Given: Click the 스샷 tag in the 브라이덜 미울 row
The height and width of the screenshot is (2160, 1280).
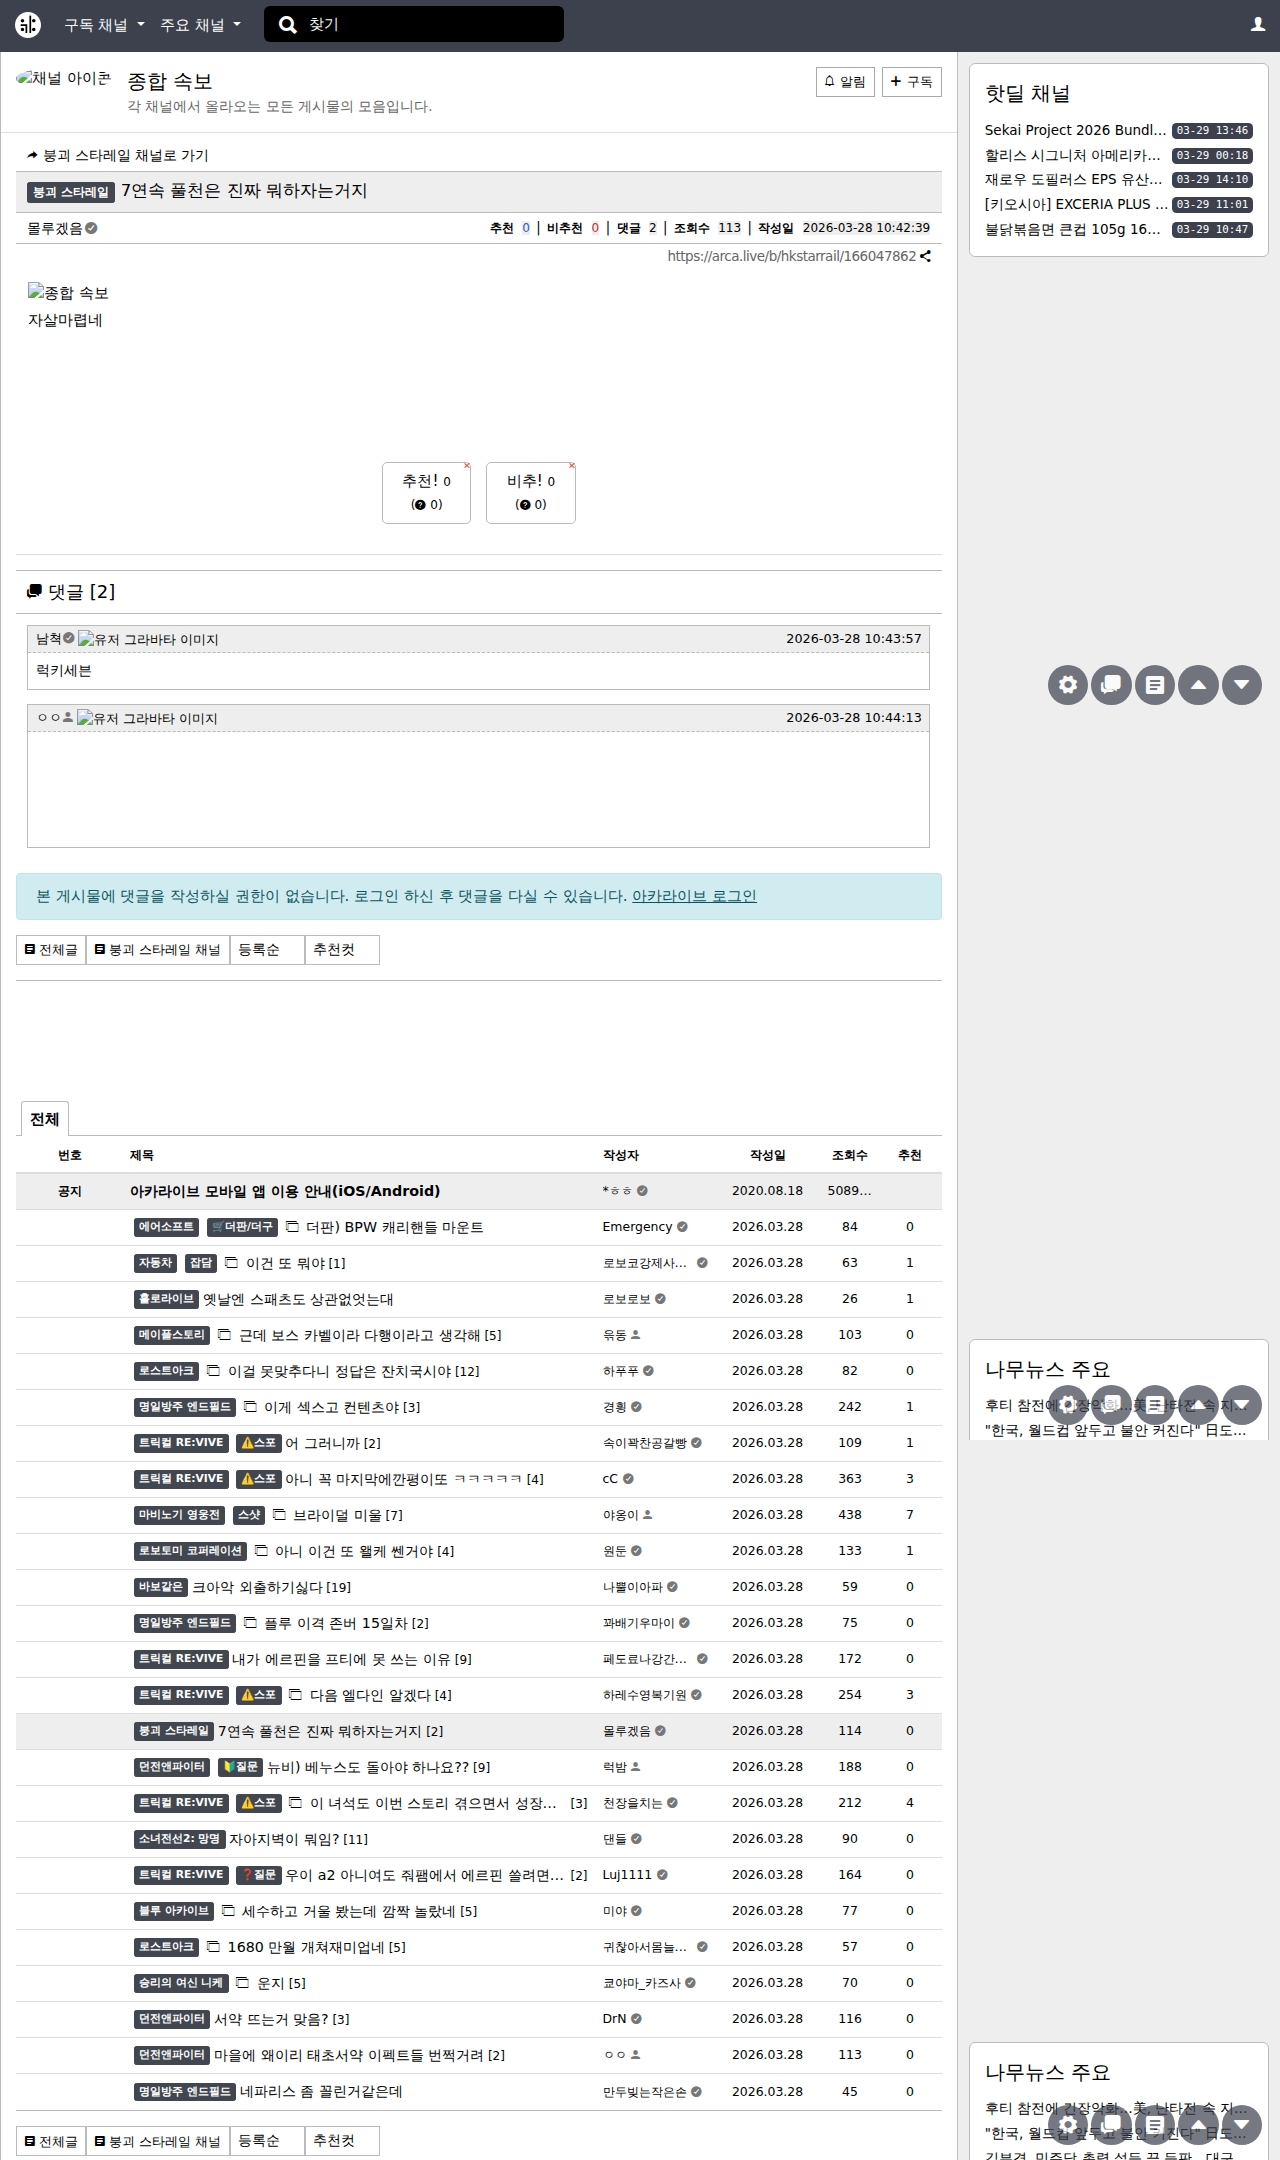Looking at the screenshot, I should point(249,1515).
